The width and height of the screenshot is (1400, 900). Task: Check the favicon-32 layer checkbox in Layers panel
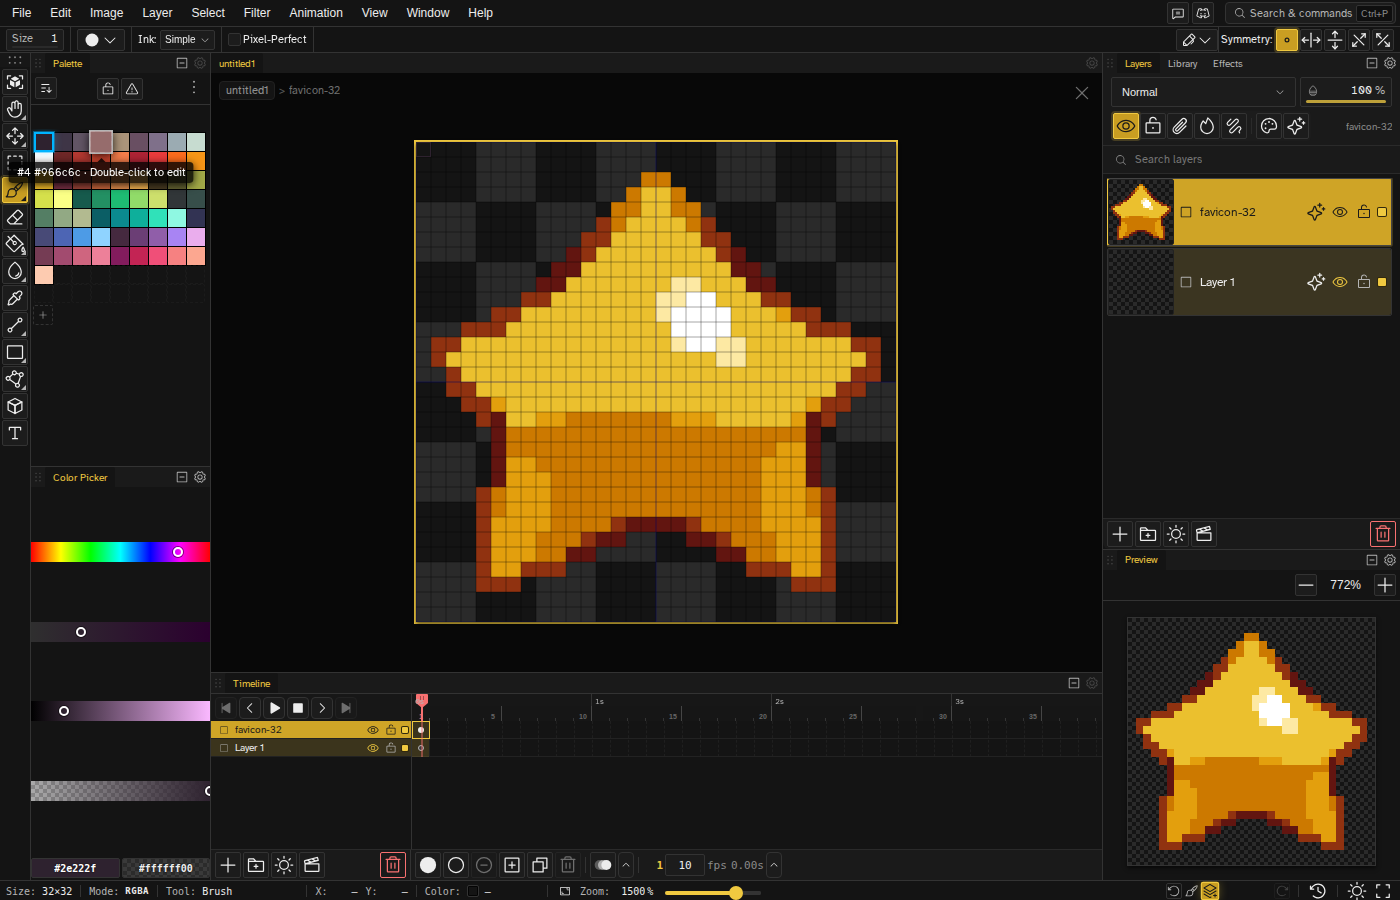click(x=1186, y=212)
